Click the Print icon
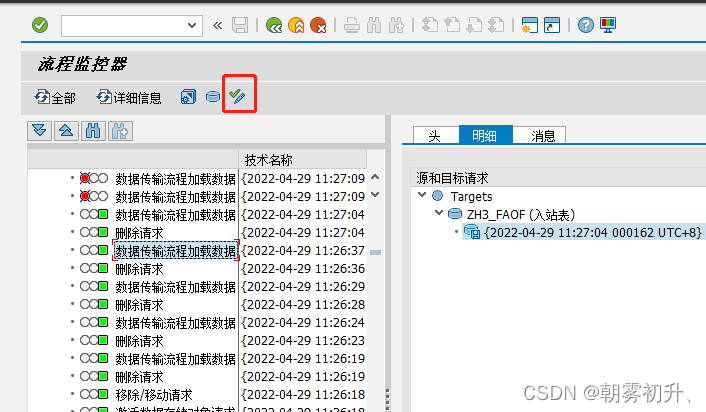Image resolution: width=706 pixels, height=412 pixels. click(352, 25)
